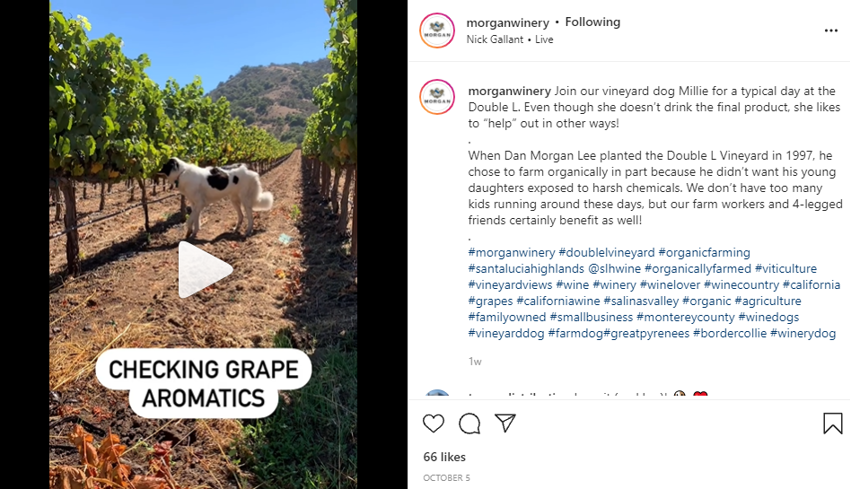Play the vineyard dog video
This screenshot has width=850, height=489.
pyautogui.click(x=204, y=269)
